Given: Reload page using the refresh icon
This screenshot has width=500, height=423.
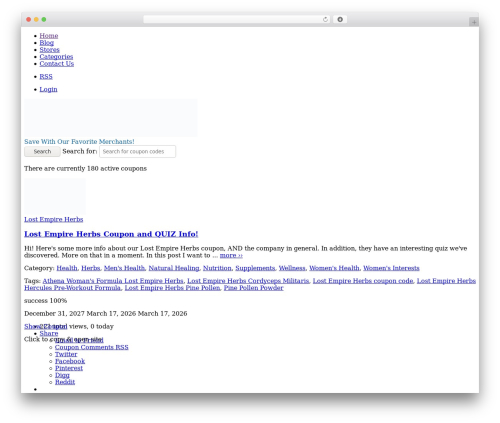Looking at the screenshot, I should point(325,19).
